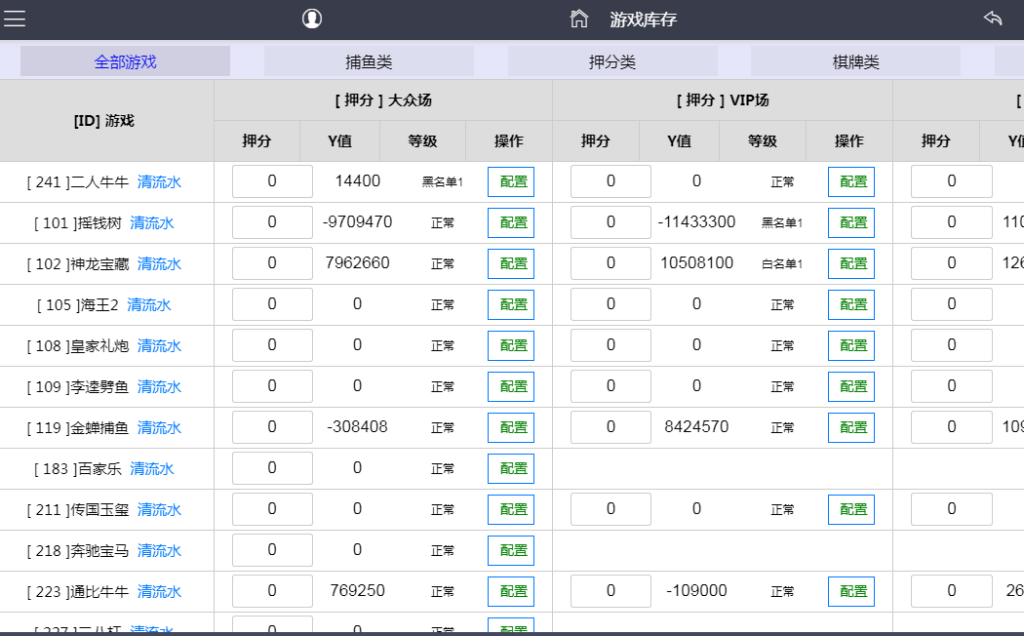
Task: Click VIP场 配置 button for 摇钱树
Action: (x=851, y=223)
